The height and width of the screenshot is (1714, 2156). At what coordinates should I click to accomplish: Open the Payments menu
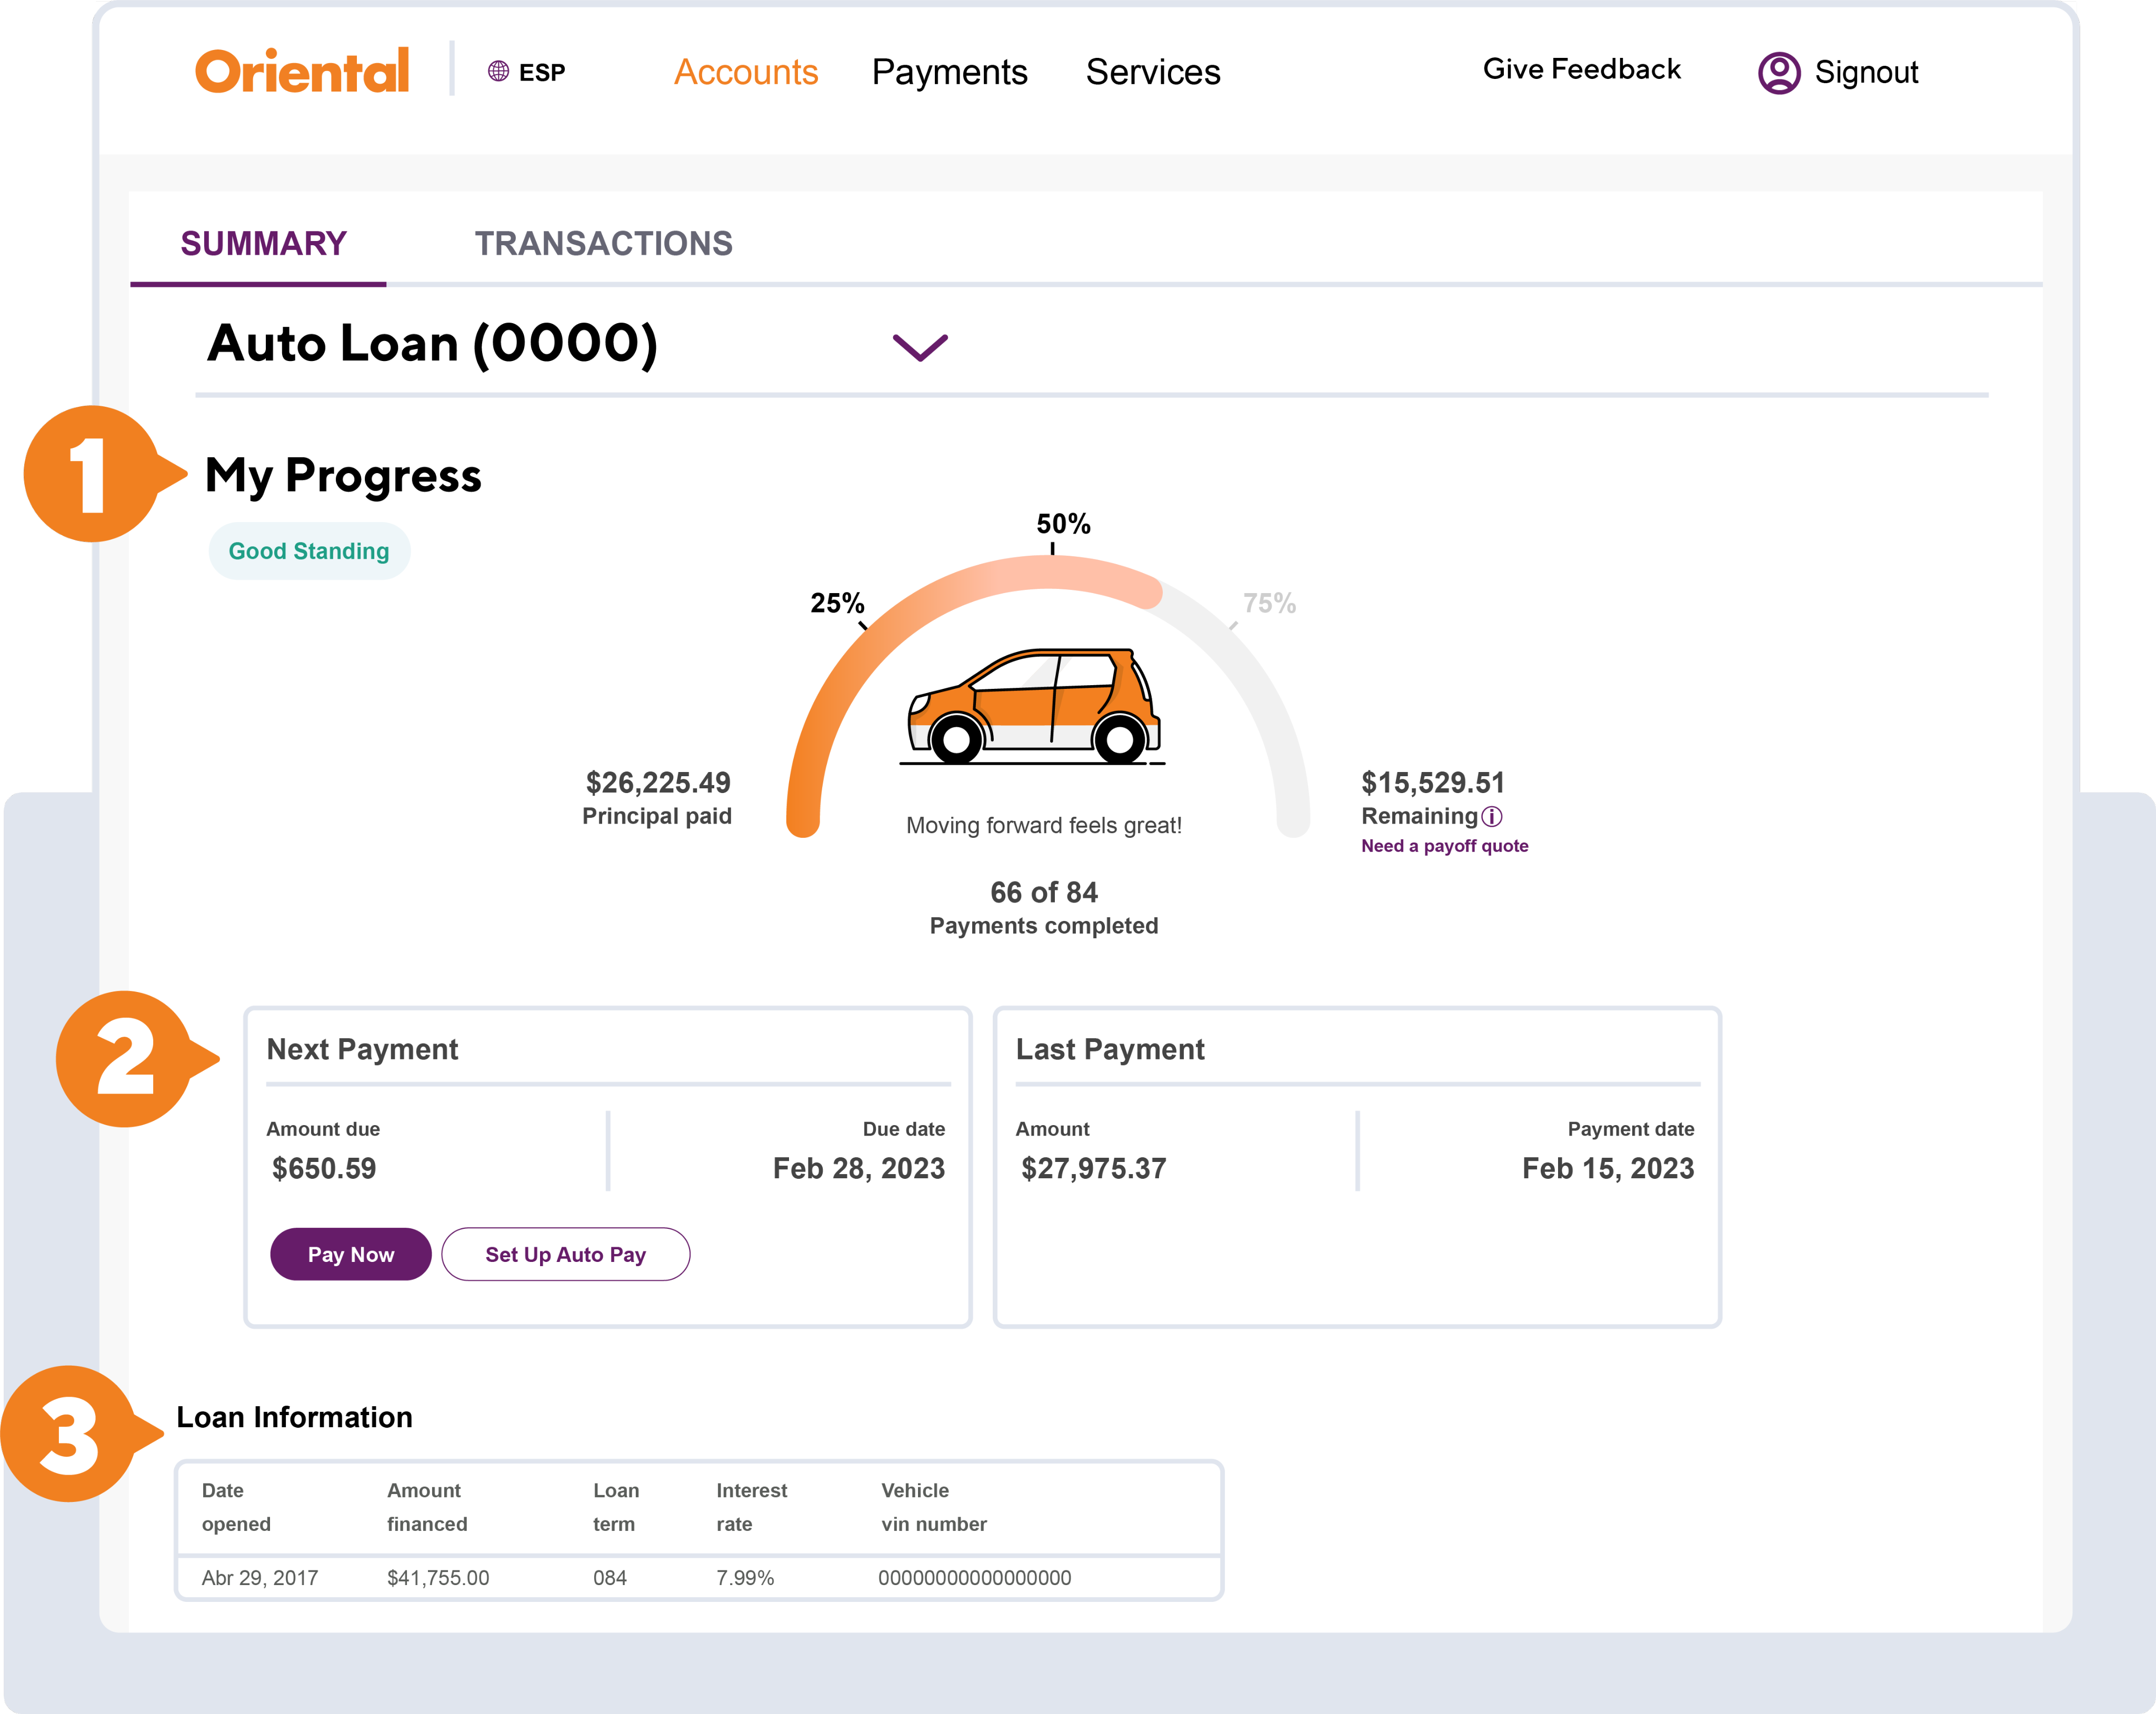[949, 72]
